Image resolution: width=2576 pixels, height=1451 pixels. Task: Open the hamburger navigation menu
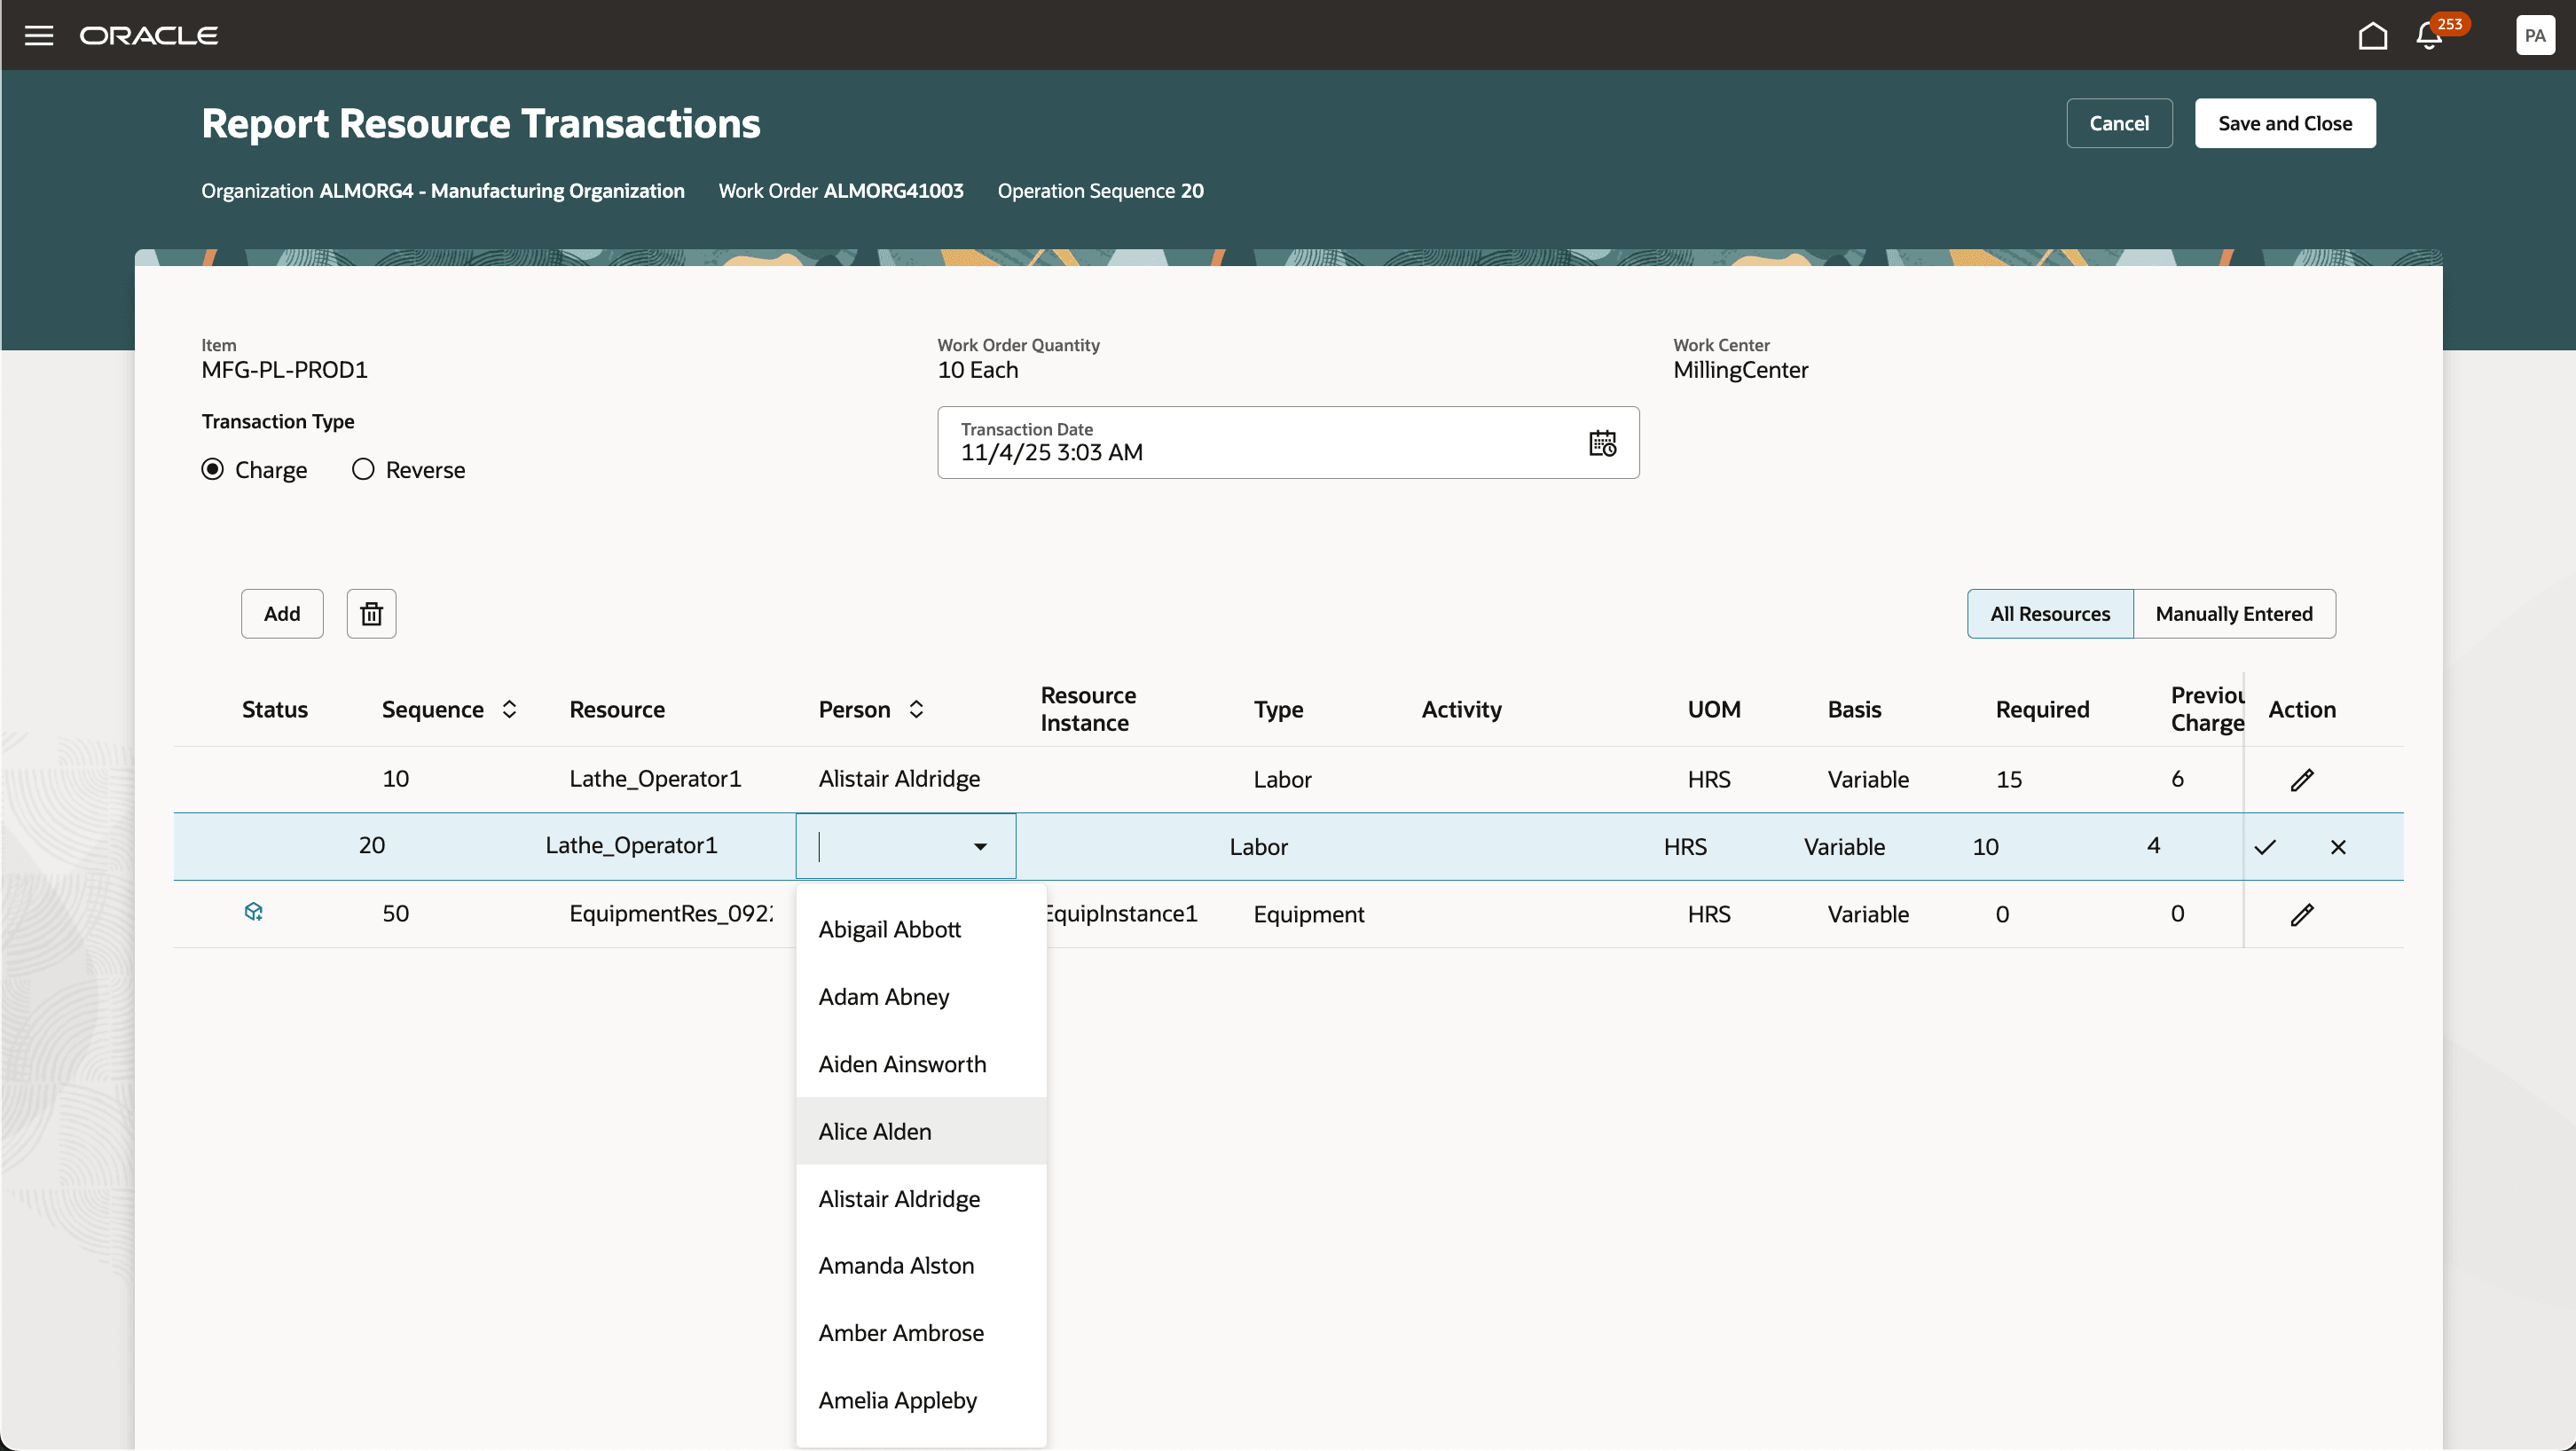(39, 34)
